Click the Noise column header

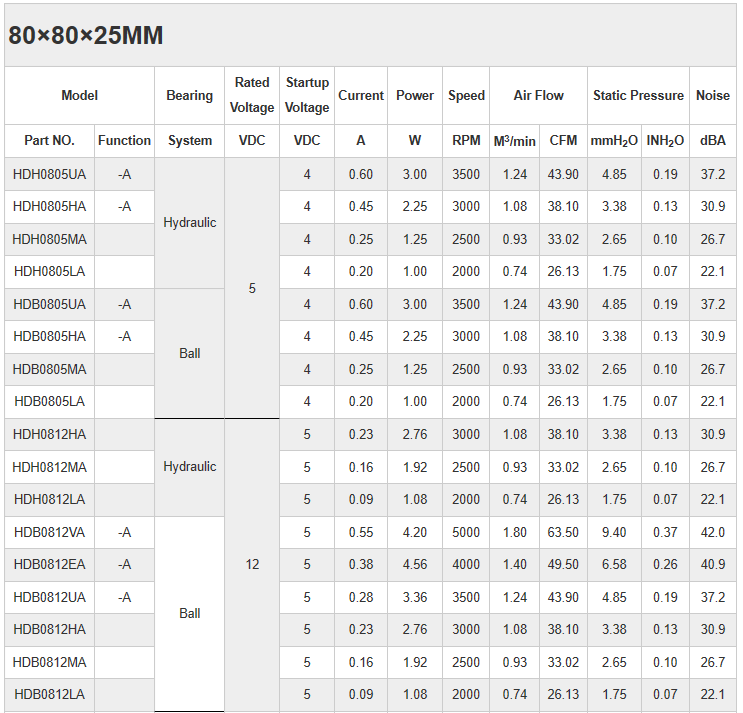pos(713,95)
